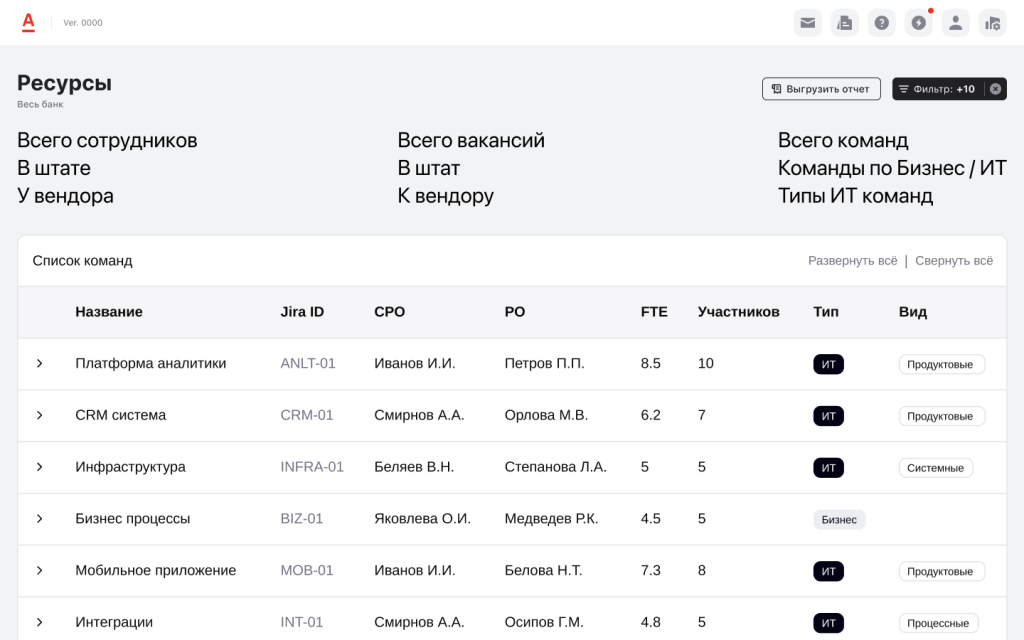Screen dimensions: 1024x640
Task: Click the FTE column header
Action: pos(654,312)
